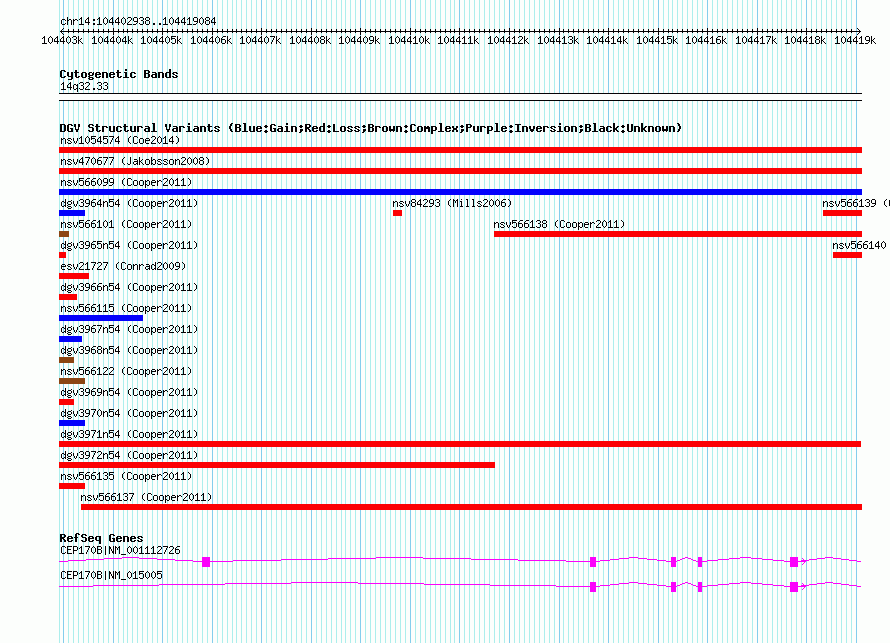Click the red bar under nsv566137
This screenshot has height=643, width=890.
[471, 507]
